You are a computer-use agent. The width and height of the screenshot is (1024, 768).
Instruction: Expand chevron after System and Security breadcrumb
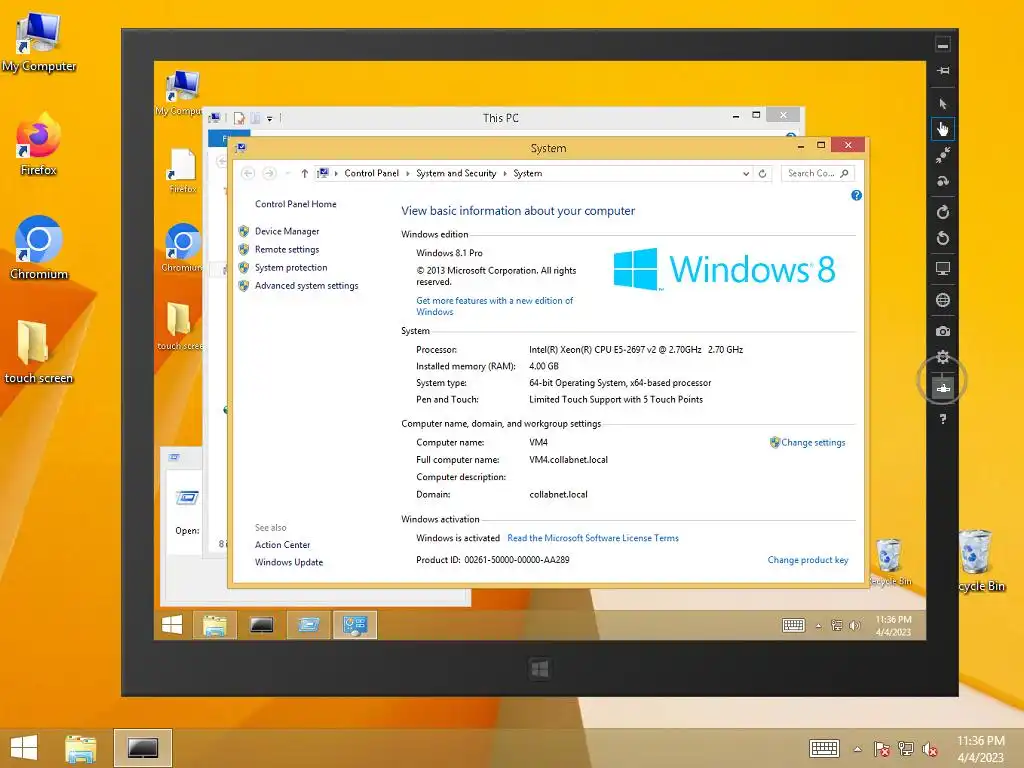point(505,173)
